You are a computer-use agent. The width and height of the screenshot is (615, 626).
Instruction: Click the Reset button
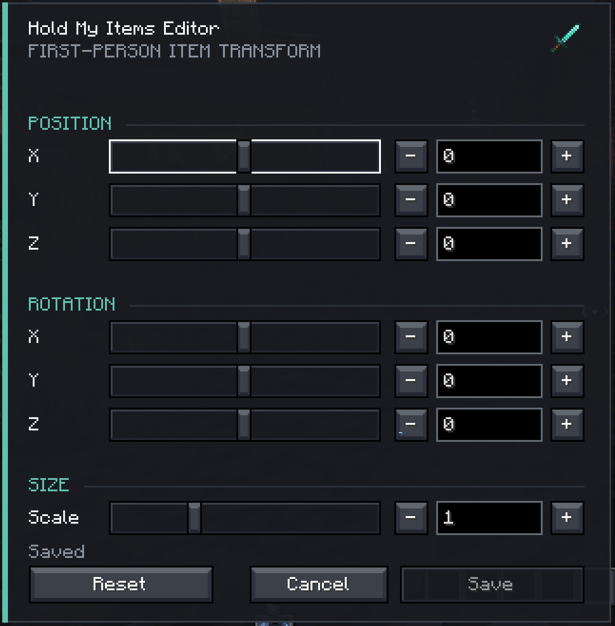pyautogui.click(x=121, y=584)
